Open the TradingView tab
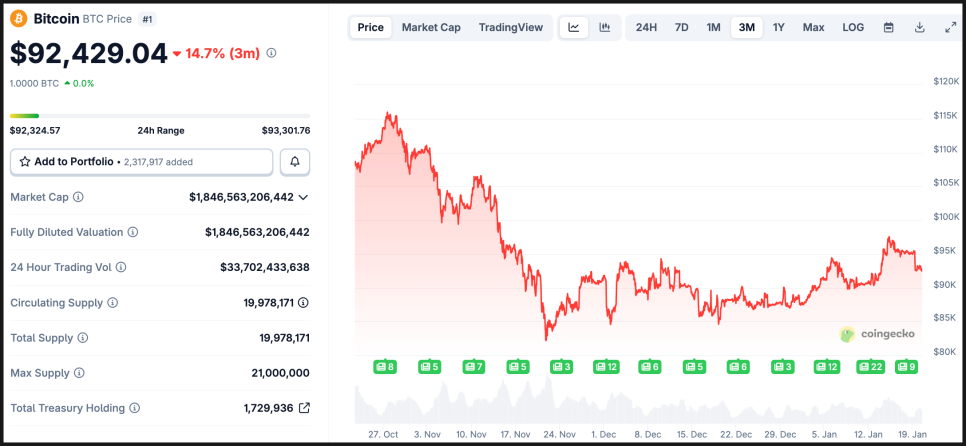Screen dimensions: 966x446 tap(510, 27)
